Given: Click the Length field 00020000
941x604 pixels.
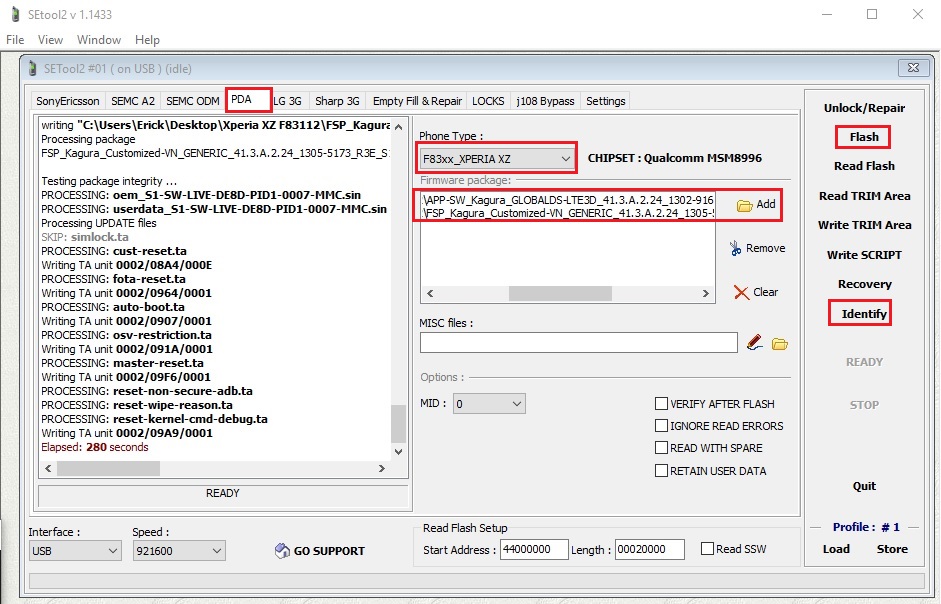Looking at the screenshot, I should tap(649, 549).
